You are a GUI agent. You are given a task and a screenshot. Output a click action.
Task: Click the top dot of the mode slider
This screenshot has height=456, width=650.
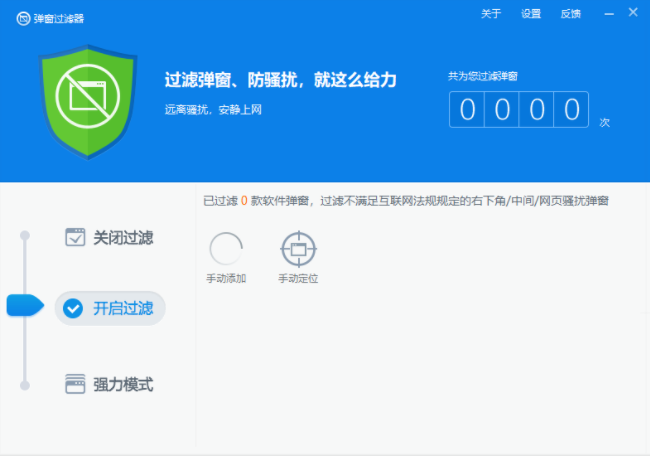(x=25, y=236)
